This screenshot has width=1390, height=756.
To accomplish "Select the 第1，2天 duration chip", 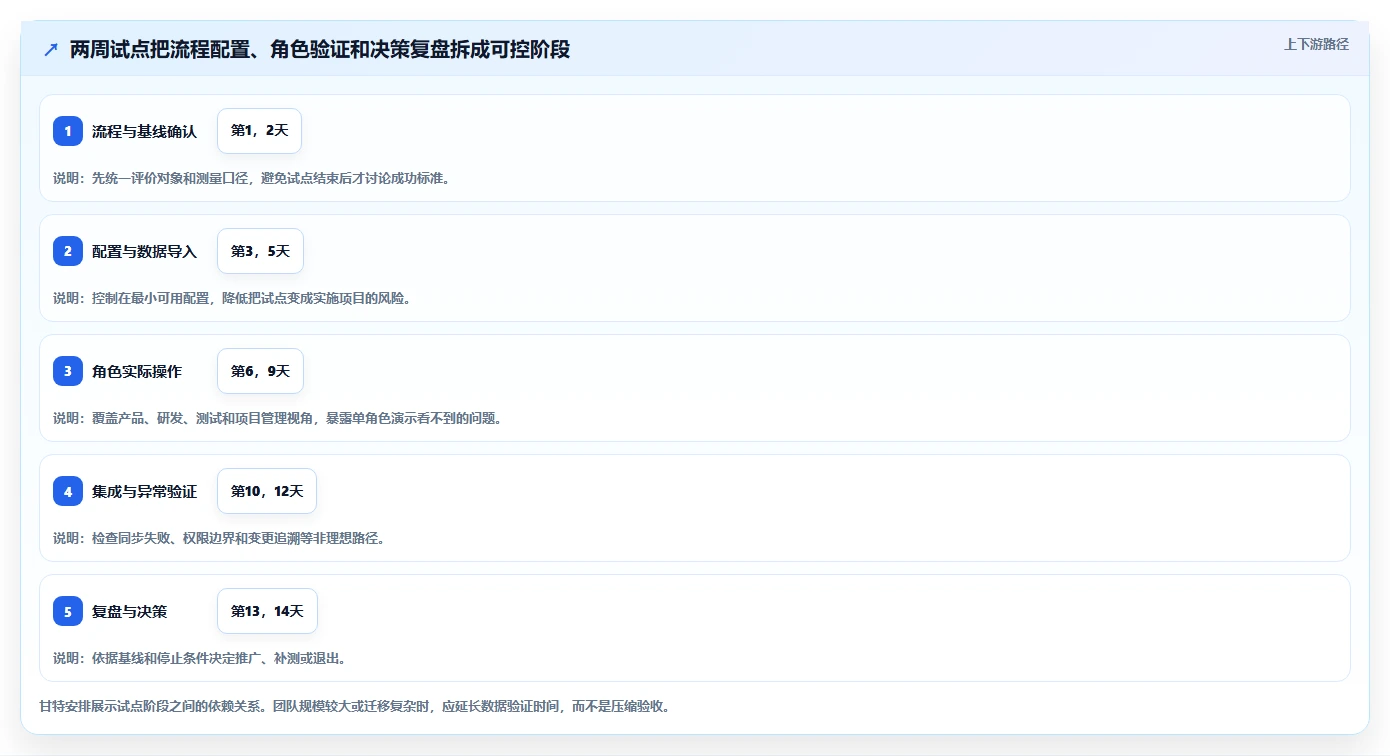I will 259,131.
